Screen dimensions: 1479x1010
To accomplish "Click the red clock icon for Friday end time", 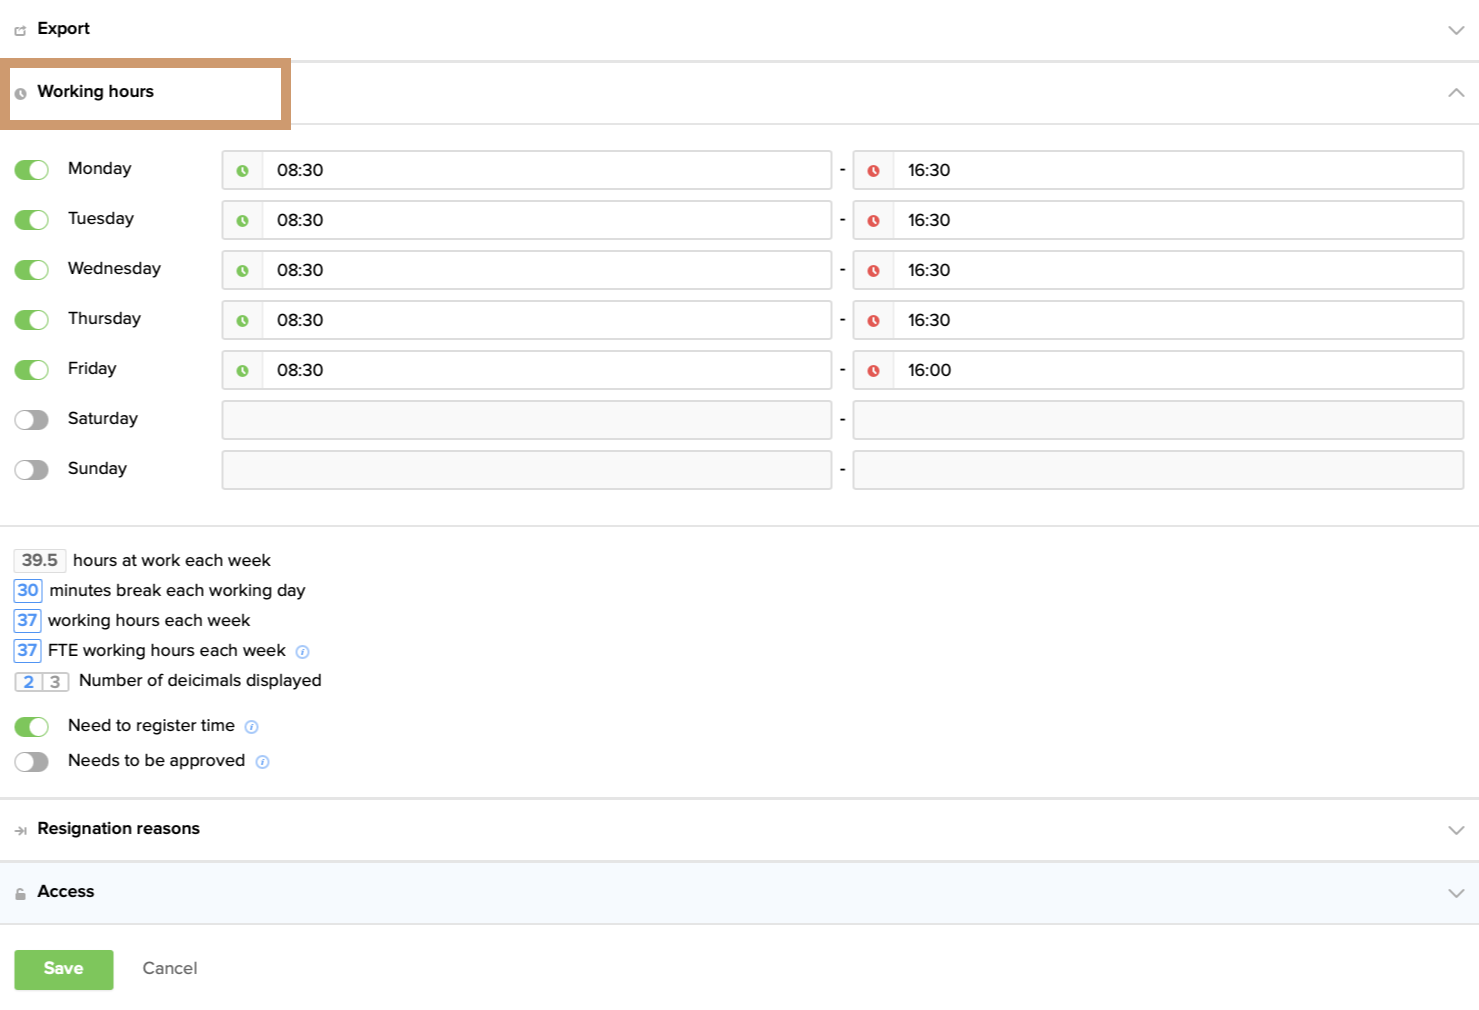I will [x=873, y=371].
